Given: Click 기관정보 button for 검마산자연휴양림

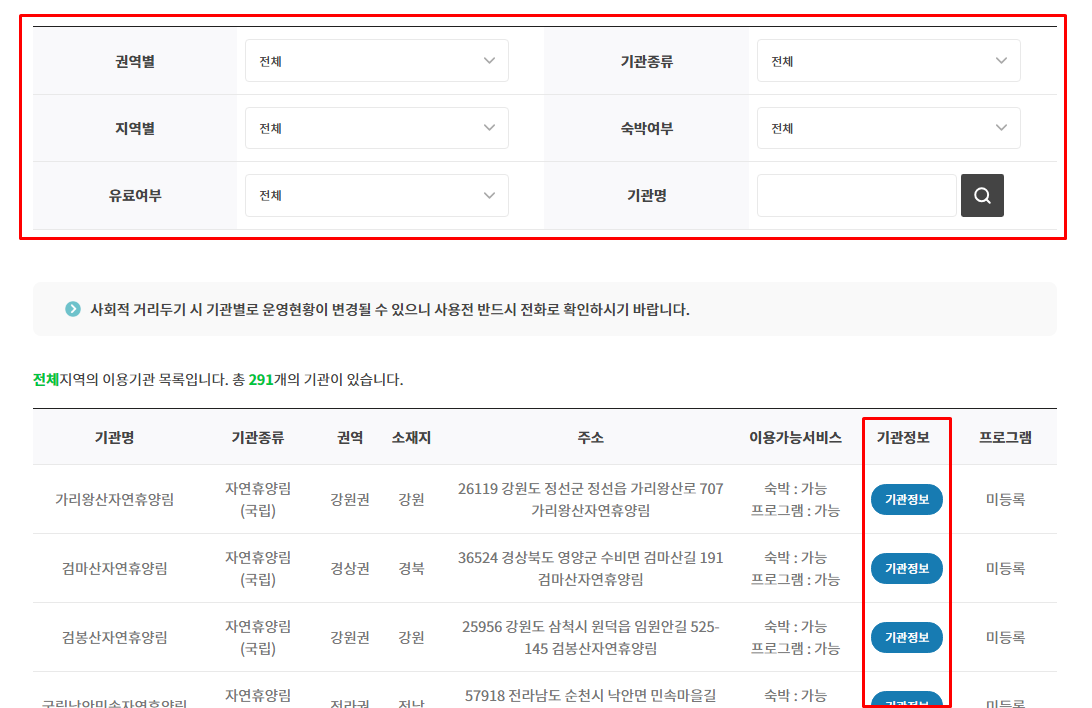Looking at the screenshot, I should click(906, 568).
